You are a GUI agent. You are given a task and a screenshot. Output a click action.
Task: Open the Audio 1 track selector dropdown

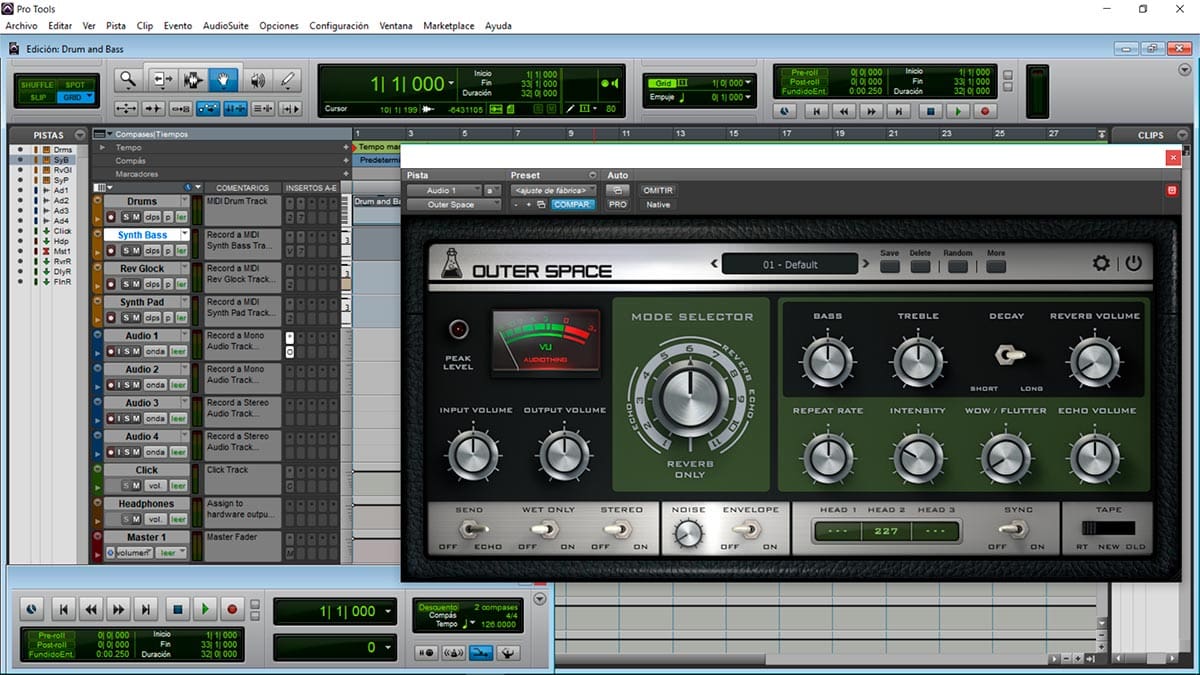[444, 190]
